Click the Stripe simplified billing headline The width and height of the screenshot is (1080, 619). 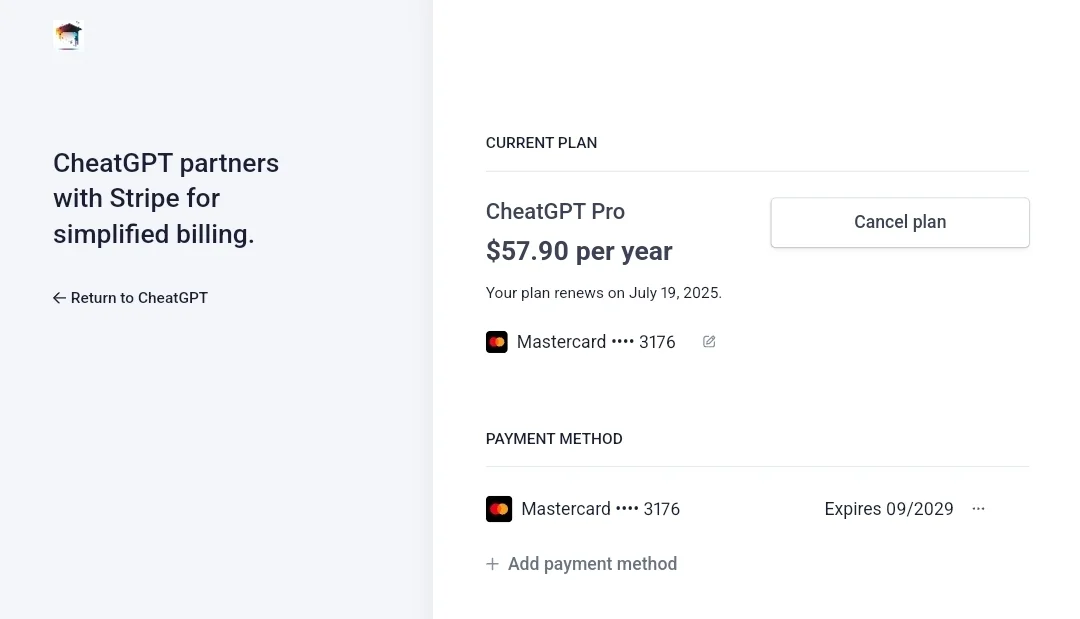[166, 198]
